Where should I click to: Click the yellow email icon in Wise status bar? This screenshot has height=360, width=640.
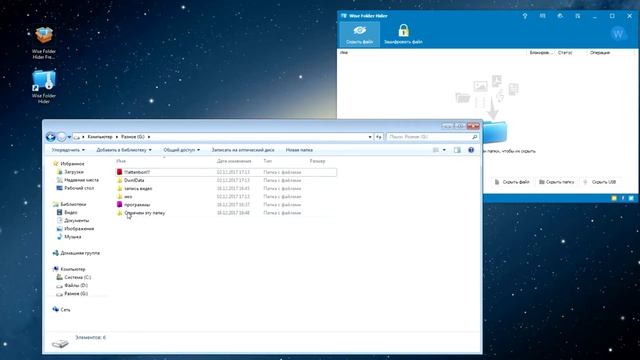pyautogui.click(x=614, y=198)
